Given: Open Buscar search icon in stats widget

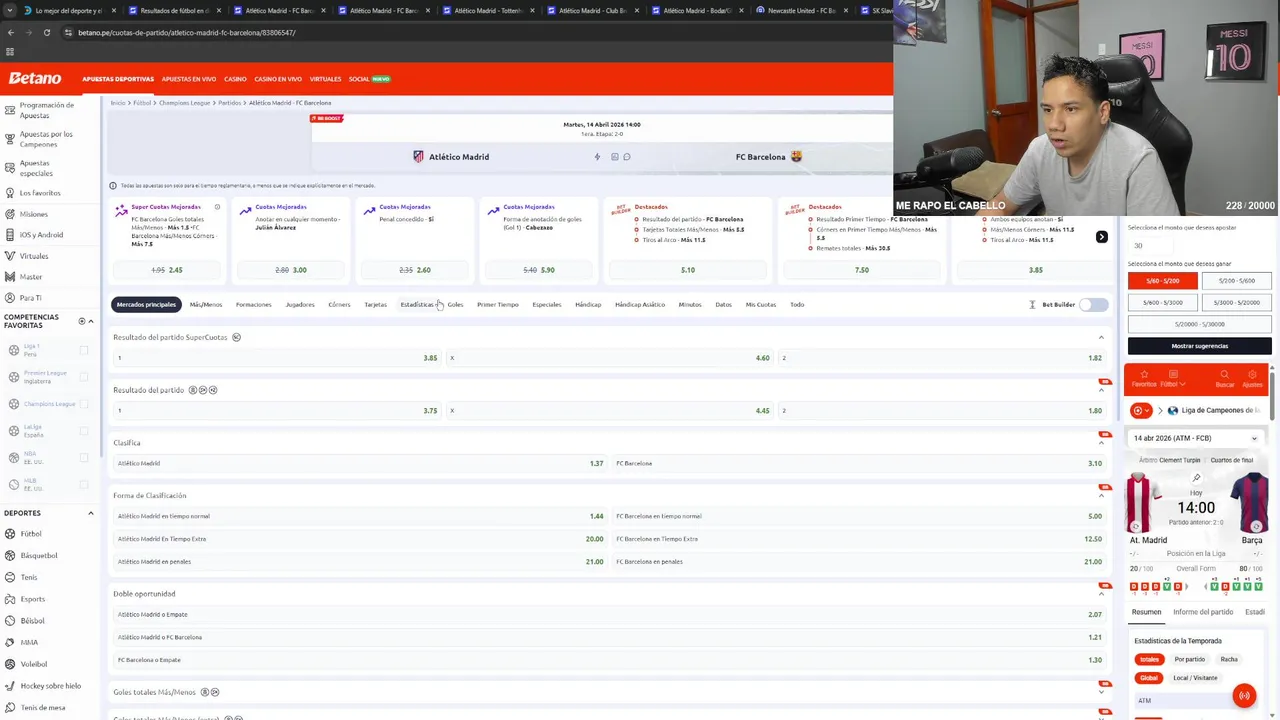Looking at the screenshot, I should (x=1224, y=375).
